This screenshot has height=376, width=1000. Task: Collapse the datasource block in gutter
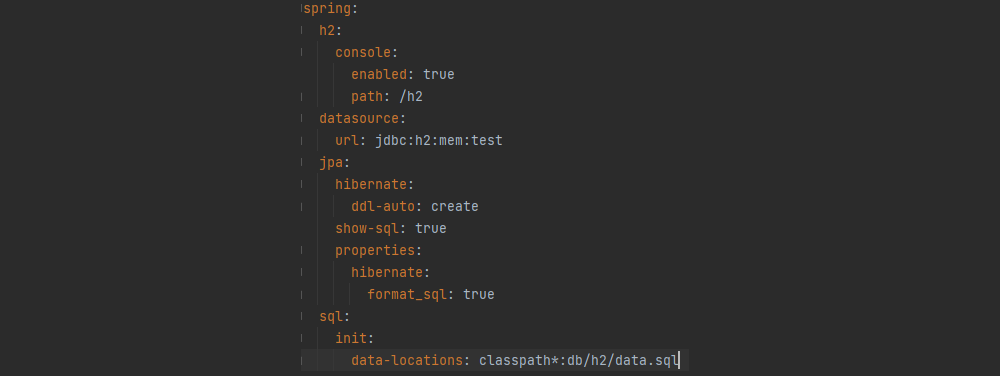point(302,119)
